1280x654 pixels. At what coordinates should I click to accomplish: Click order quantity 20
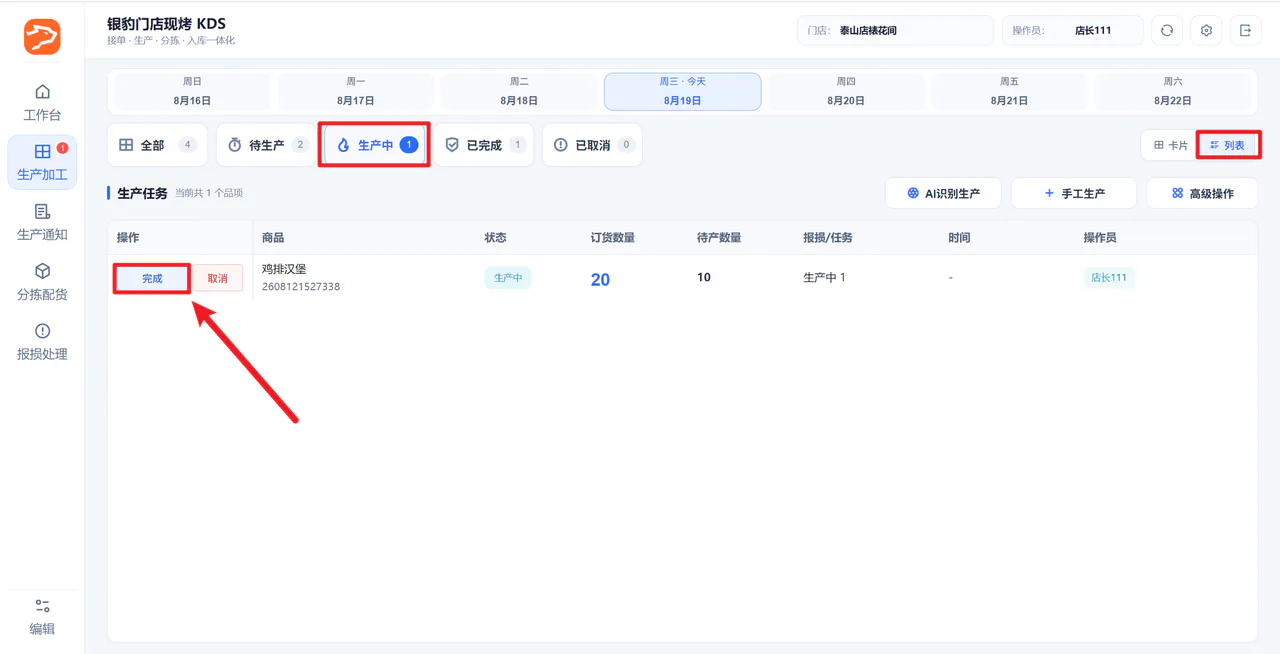click(x=600, y=280)
